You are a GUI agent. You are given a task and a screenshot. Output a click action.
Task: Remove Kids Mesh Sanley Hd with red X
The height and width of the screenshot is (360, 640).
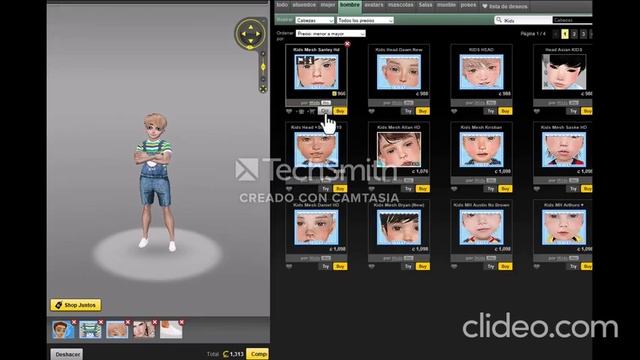pos(347,44)
